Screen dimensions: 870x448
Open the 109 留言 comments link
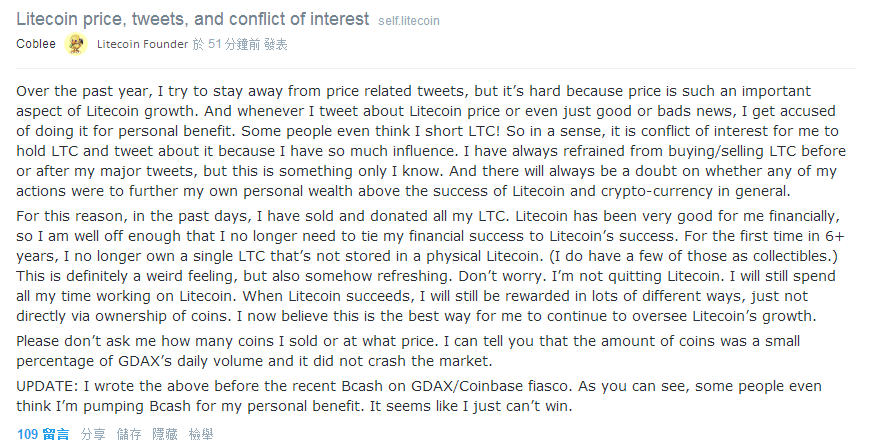click(x=43, y=434)
